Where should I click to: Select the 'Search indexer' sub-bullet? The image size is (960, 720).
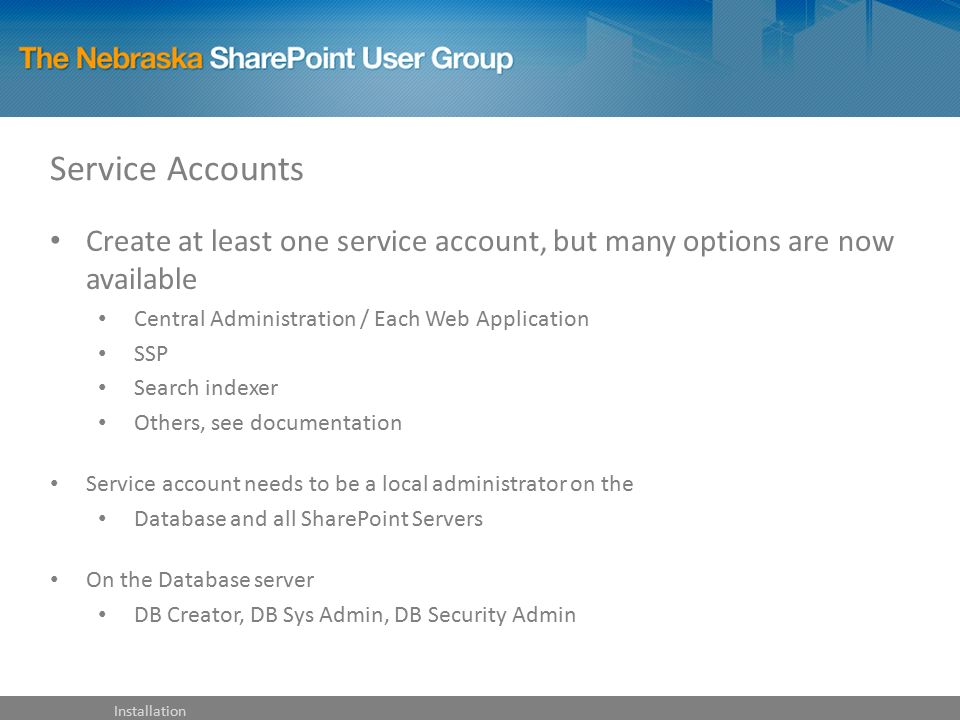206,388
